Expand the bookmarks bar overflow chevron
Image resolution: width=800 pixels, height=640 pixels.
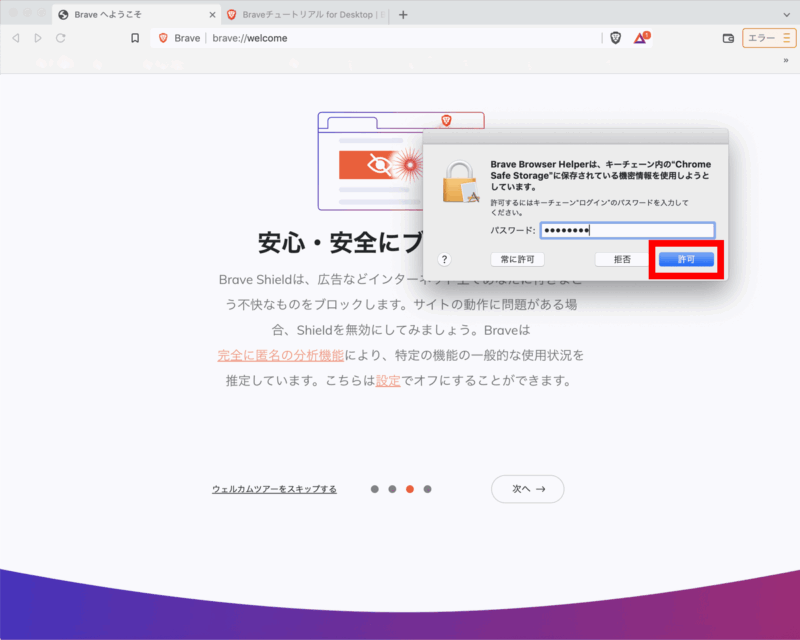click(785, 60)
